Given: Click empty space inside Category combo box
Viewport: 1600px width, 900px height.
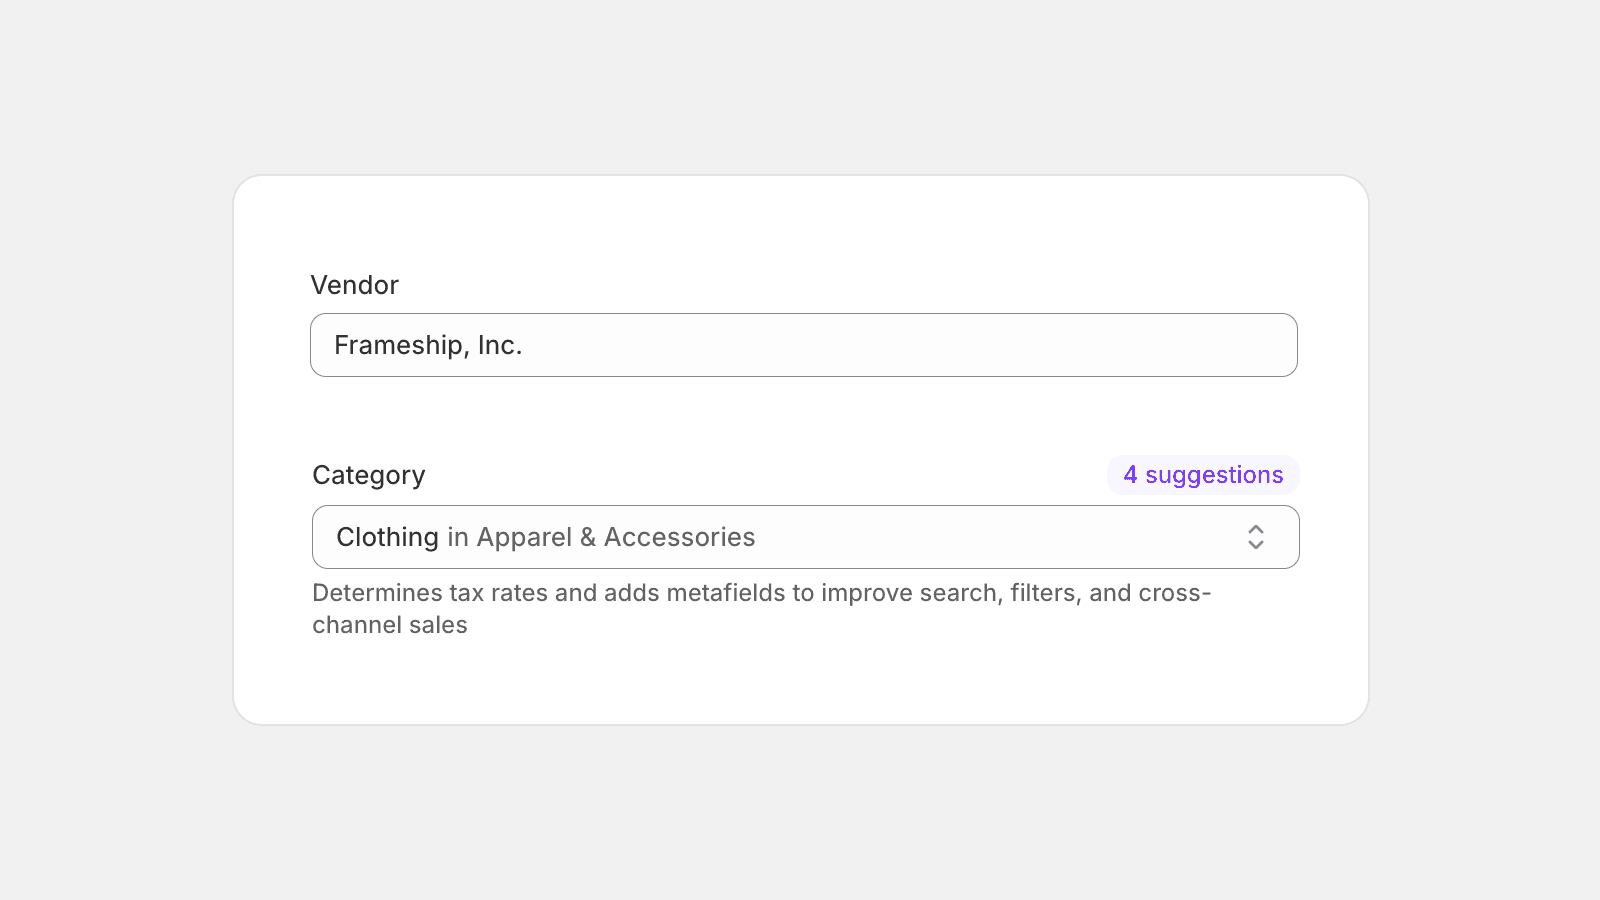Looking at the screenshot, I should click(1000, 537).
